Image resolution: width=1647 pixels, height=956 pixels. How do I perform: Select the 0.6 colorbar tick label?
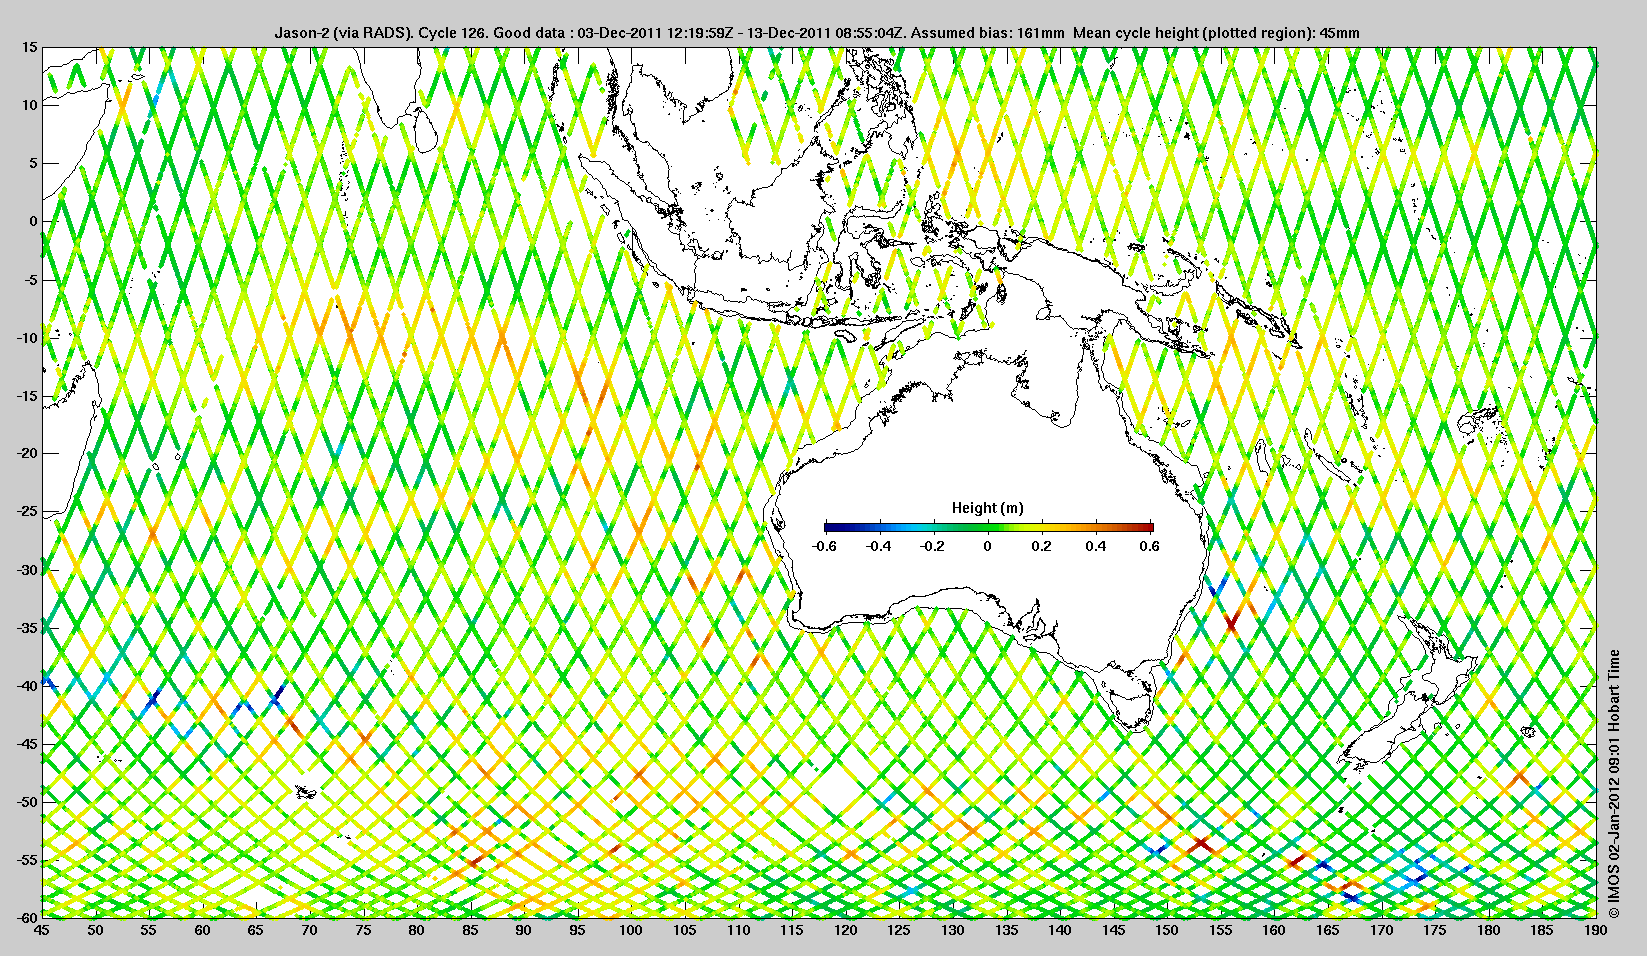pyautogui.click(x=1150, y=546)
